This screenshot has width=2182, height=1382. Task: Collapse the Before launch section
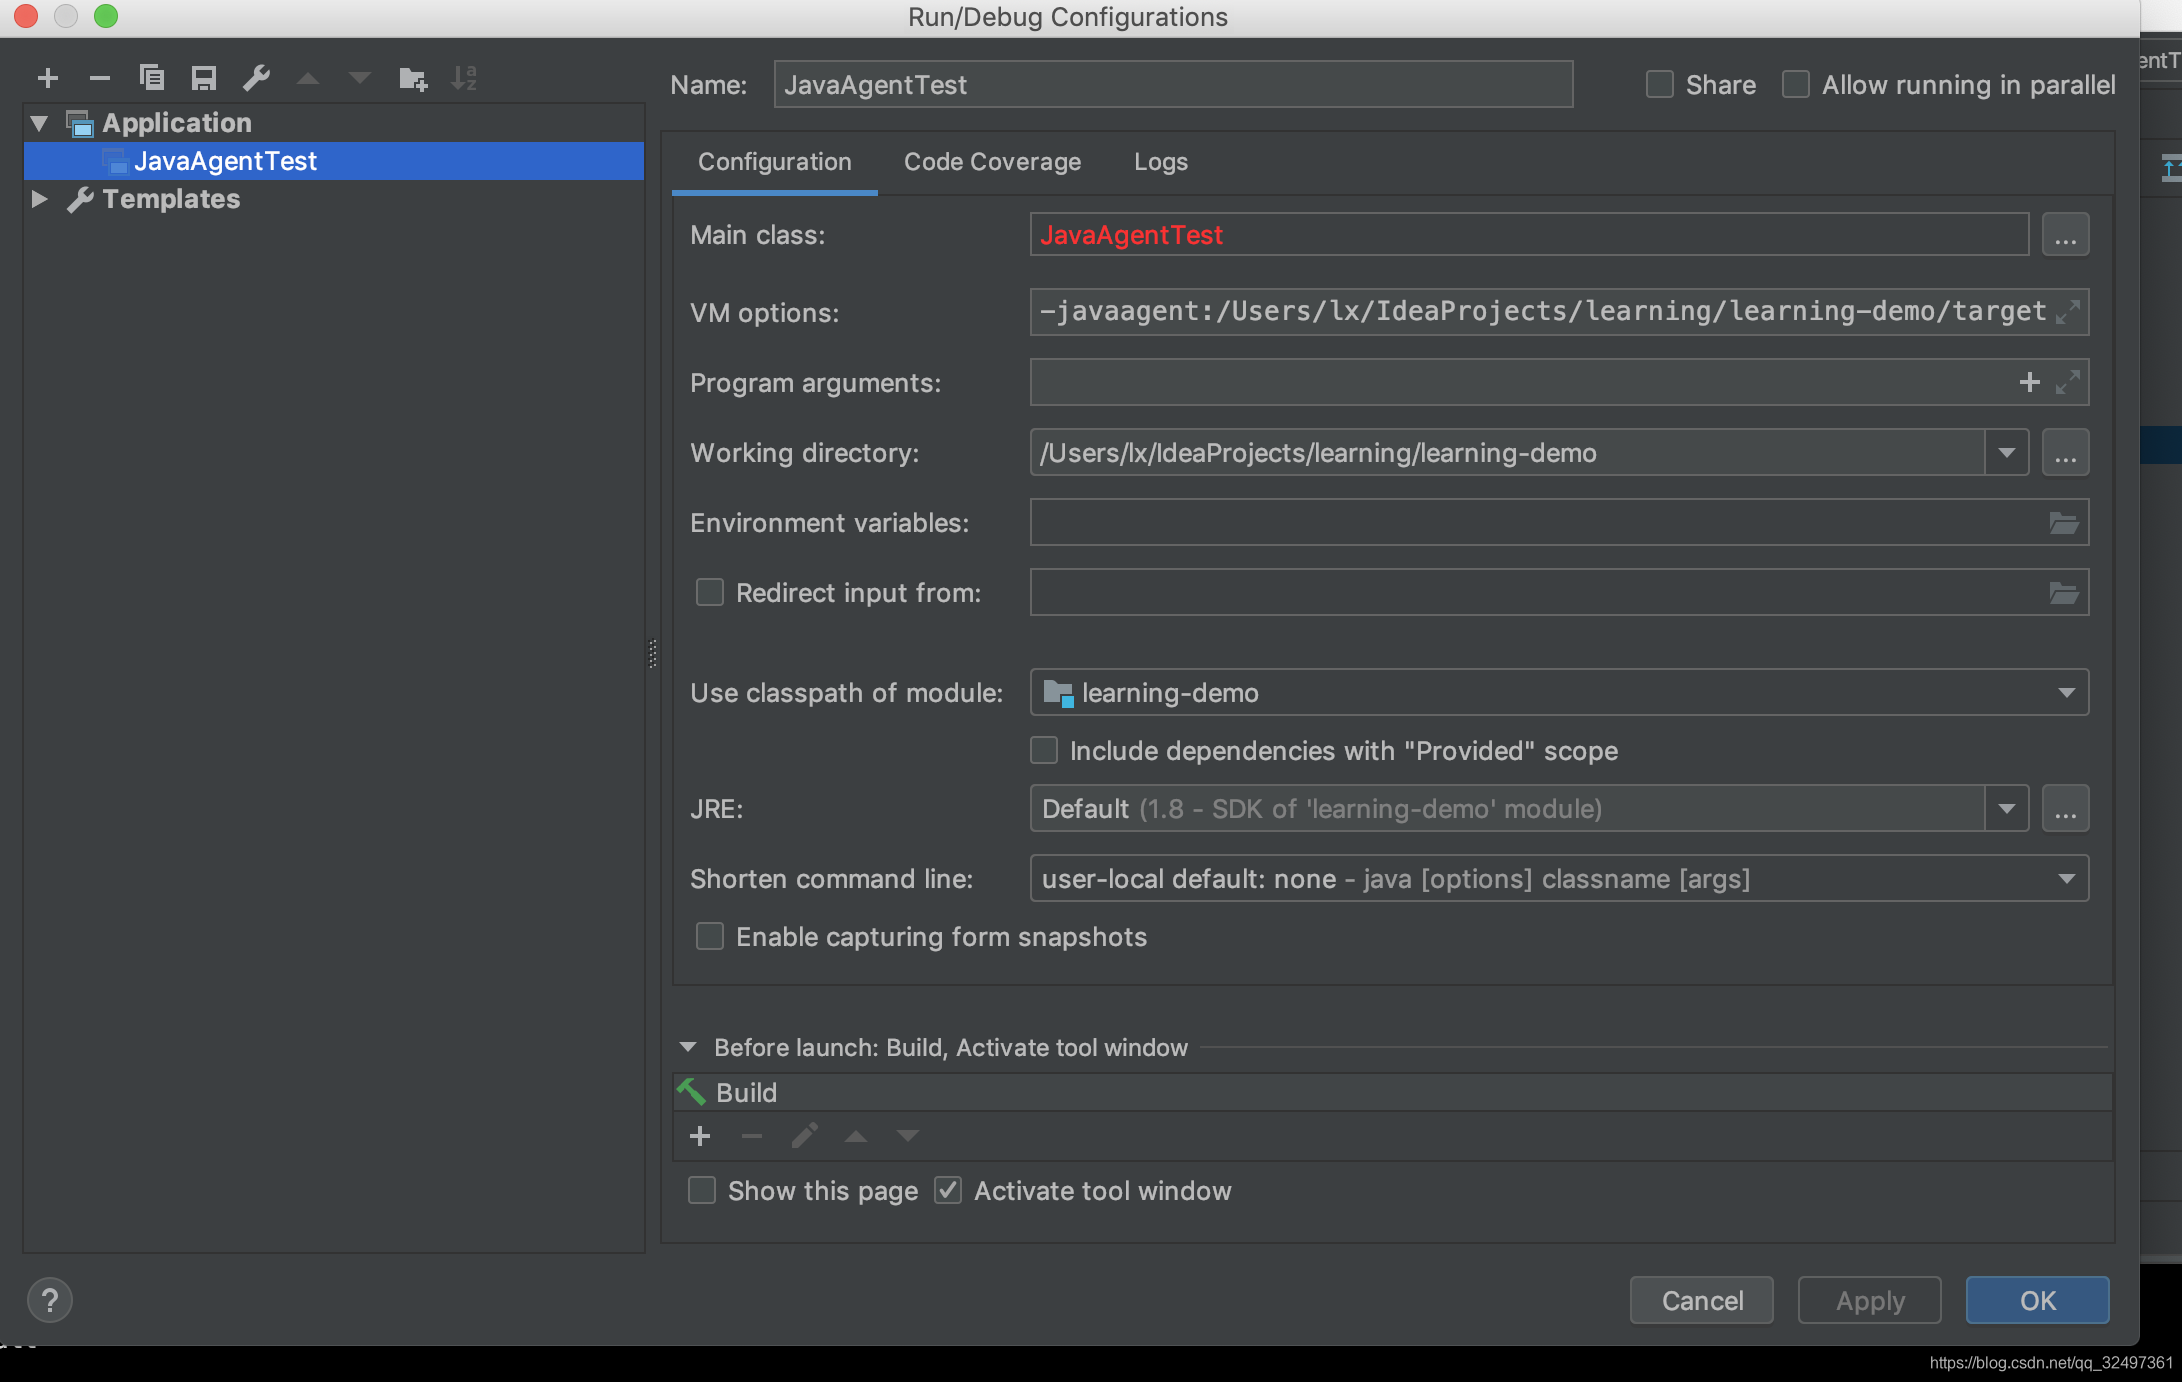(688, 1047)
